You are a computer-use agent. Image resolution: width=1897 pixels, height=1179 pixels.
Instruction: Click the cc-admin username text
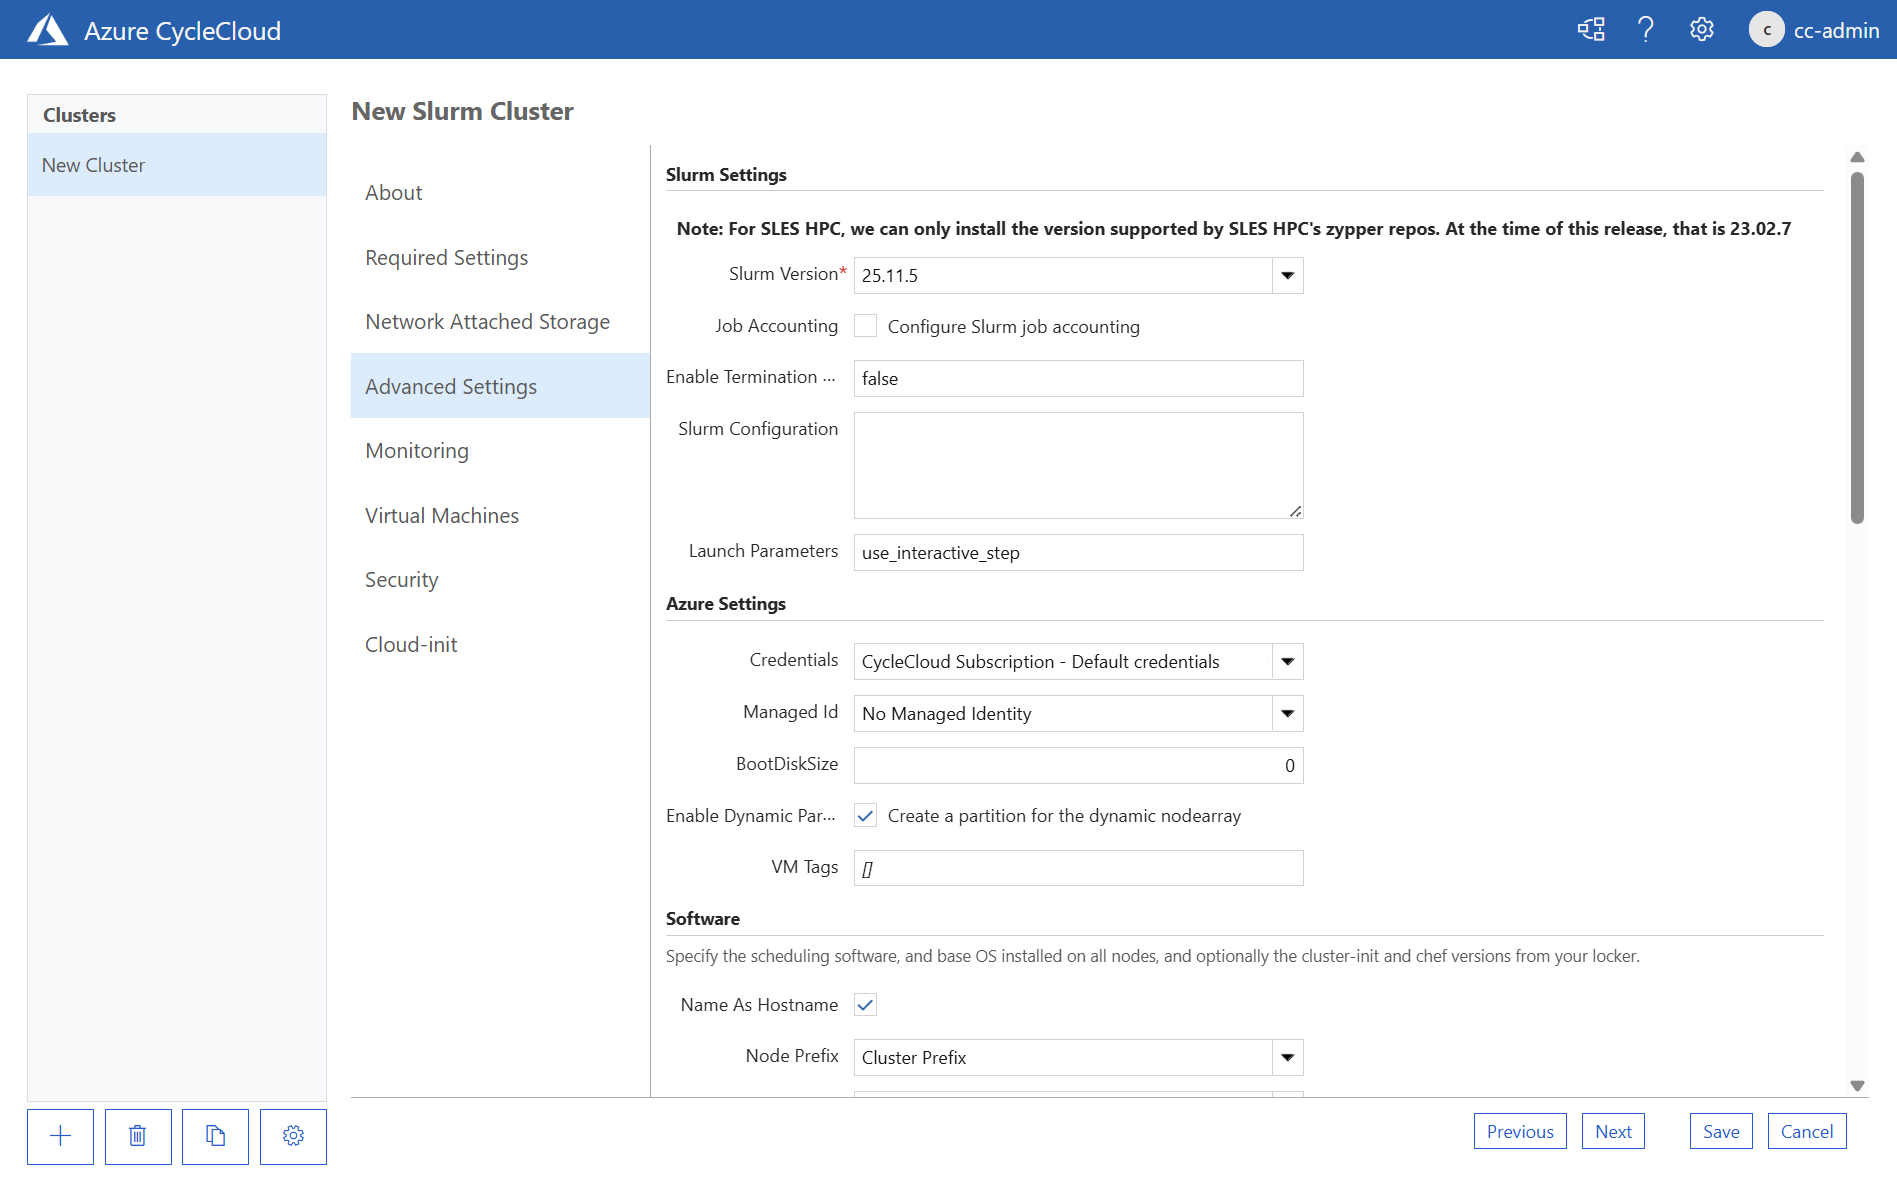coord(1836,30)
